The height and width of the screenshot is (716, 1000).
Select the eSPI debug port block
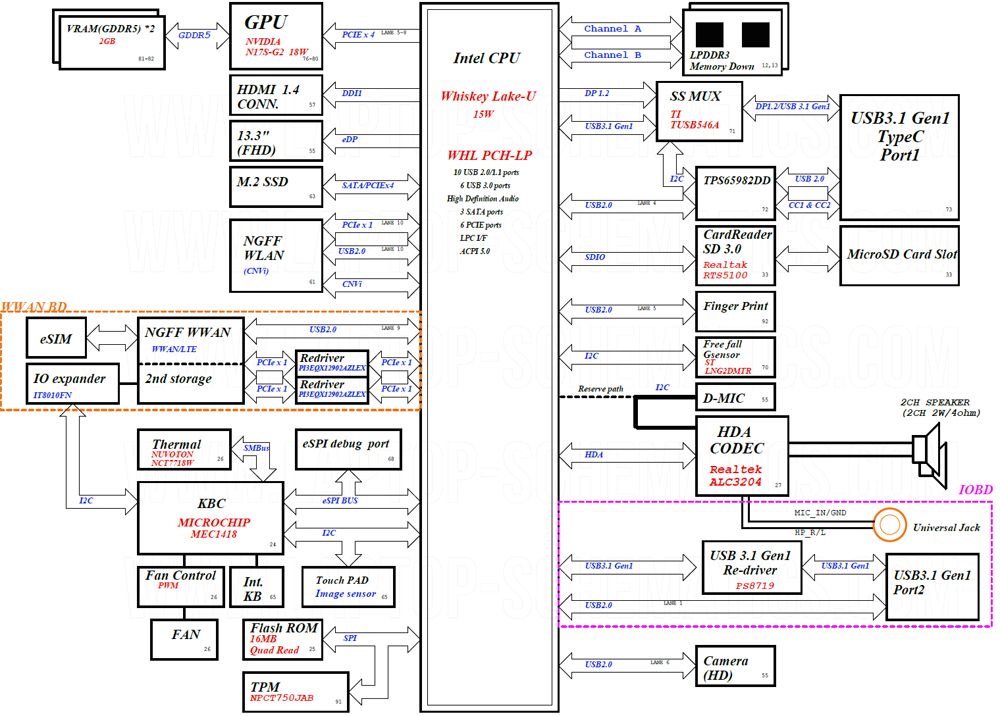[x=348, y=449]
